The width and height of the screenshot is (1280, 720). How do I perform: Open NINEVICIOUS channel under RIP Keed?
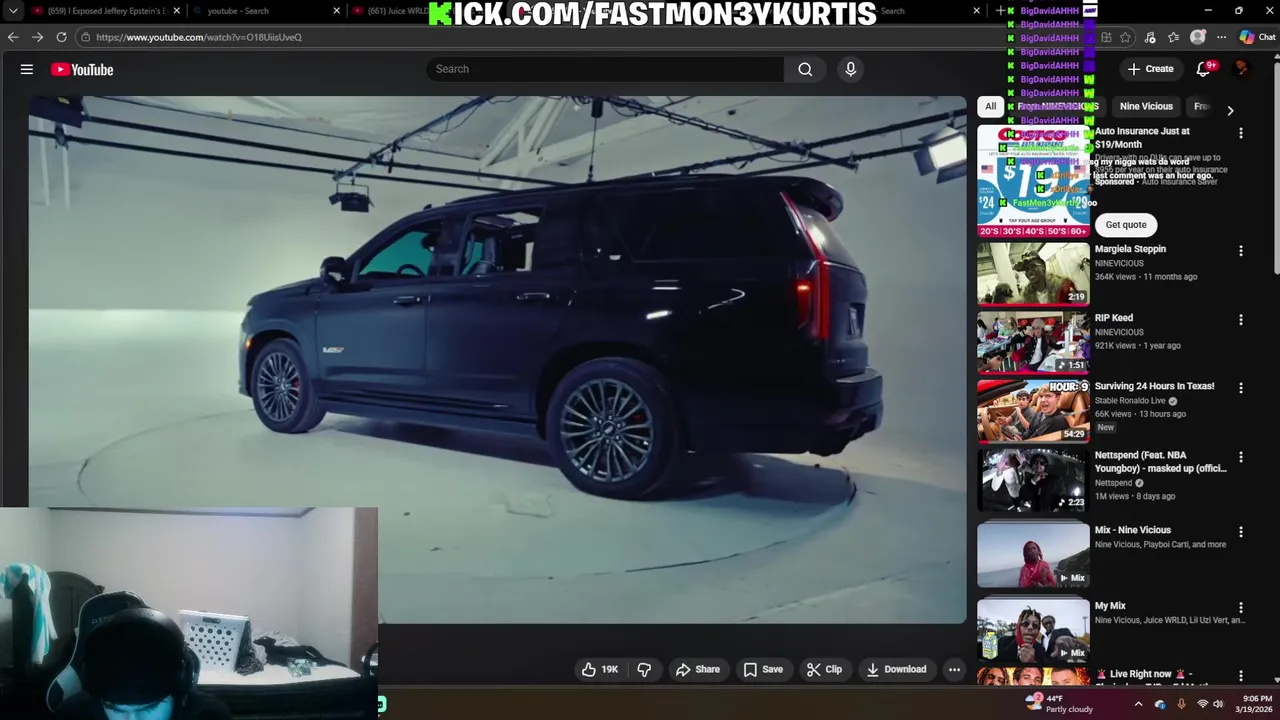click(x=1119, y=332)
